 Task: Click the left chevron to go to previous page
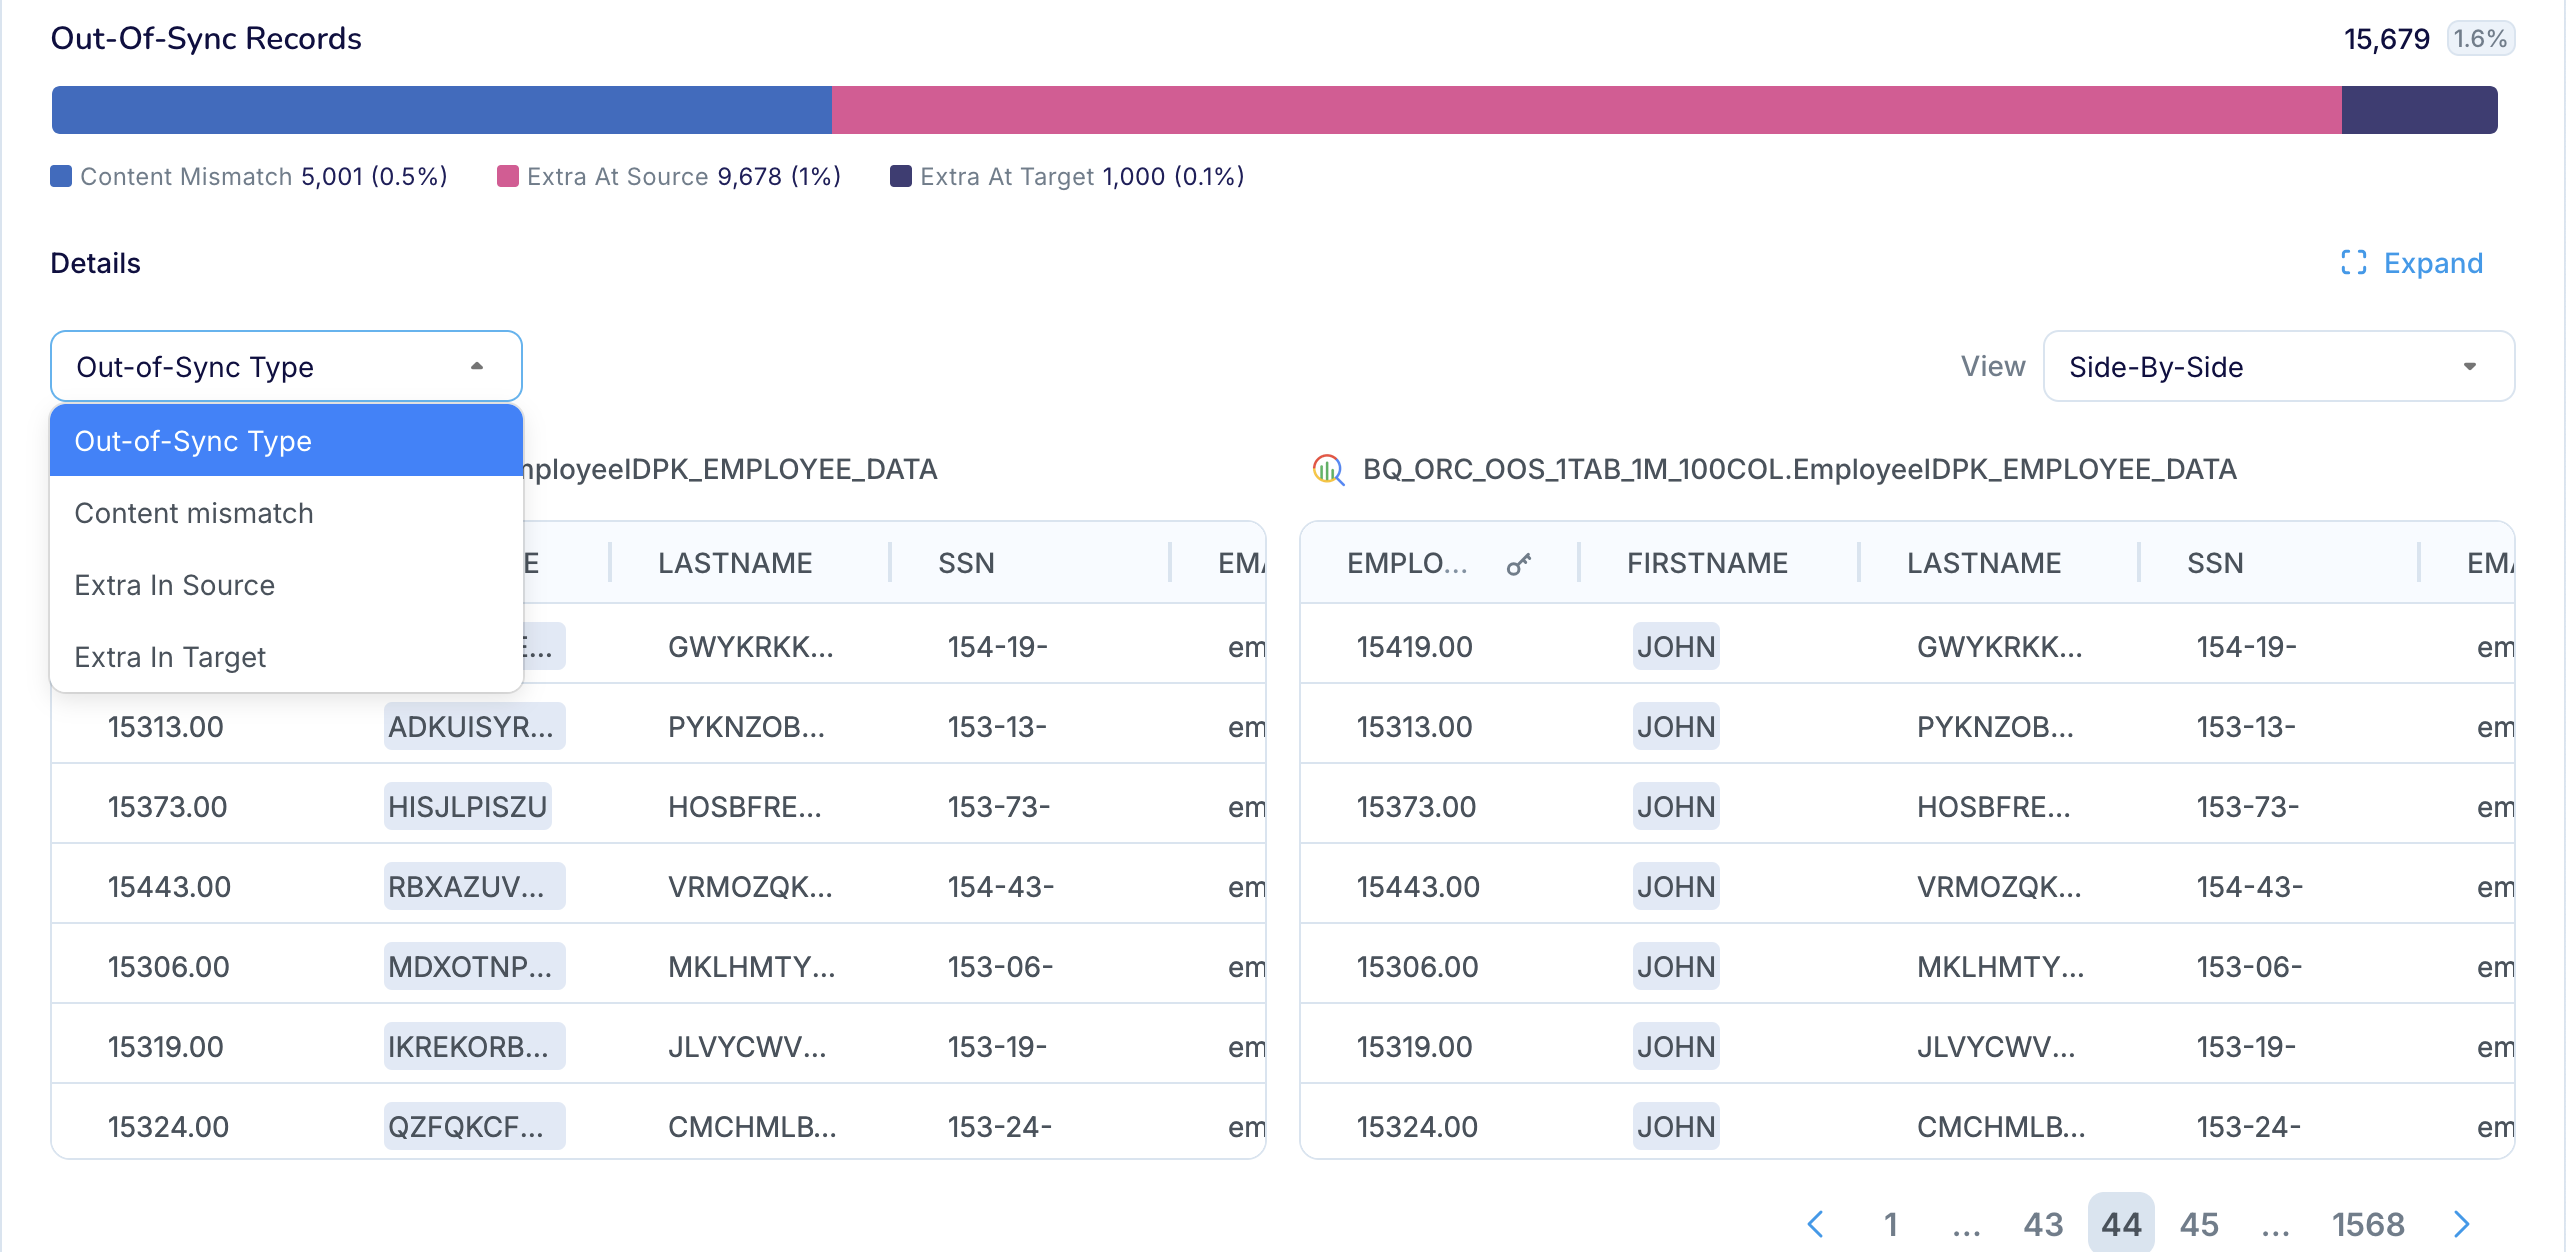pos(1817,1223)
